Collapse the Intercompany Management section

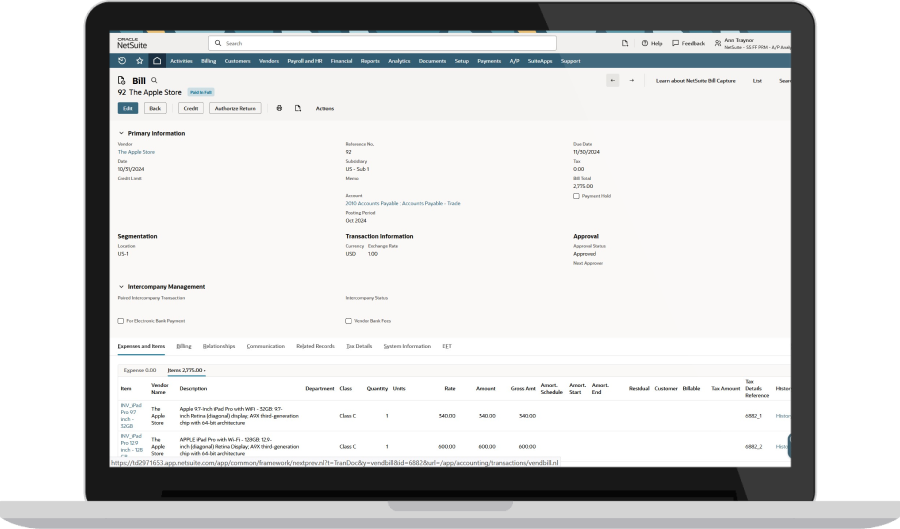tap(121, 287)
